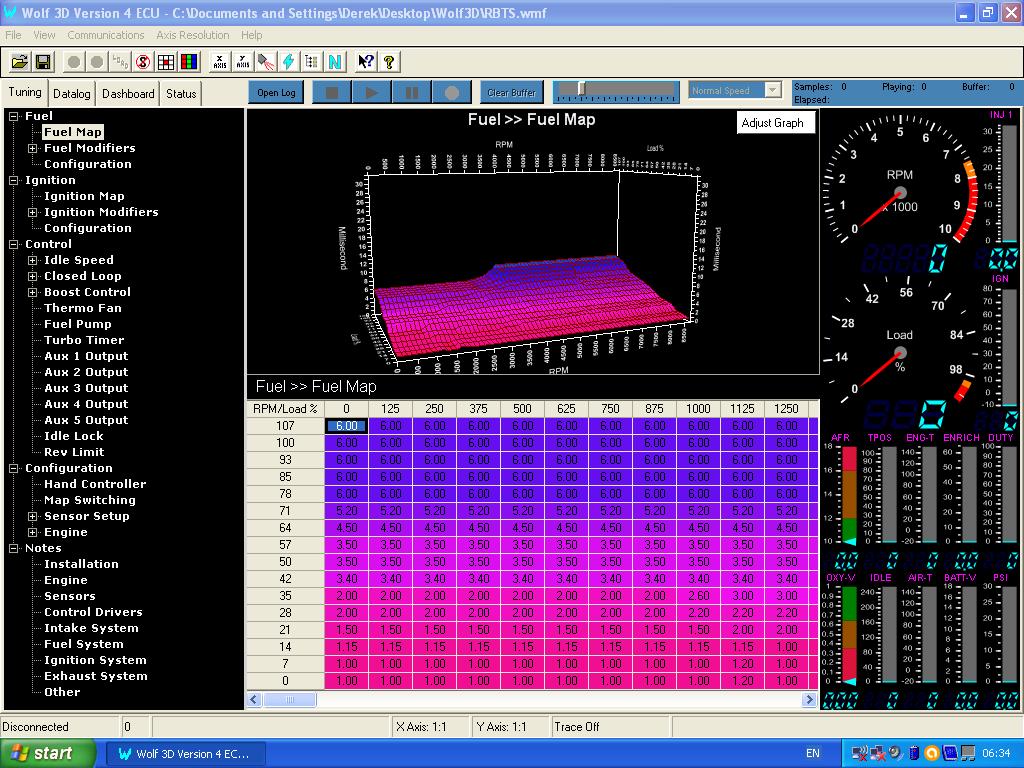Viewport: 1024px width, 768px height.
Task: Click the RGB color columns icon
Action: (189, 62)
